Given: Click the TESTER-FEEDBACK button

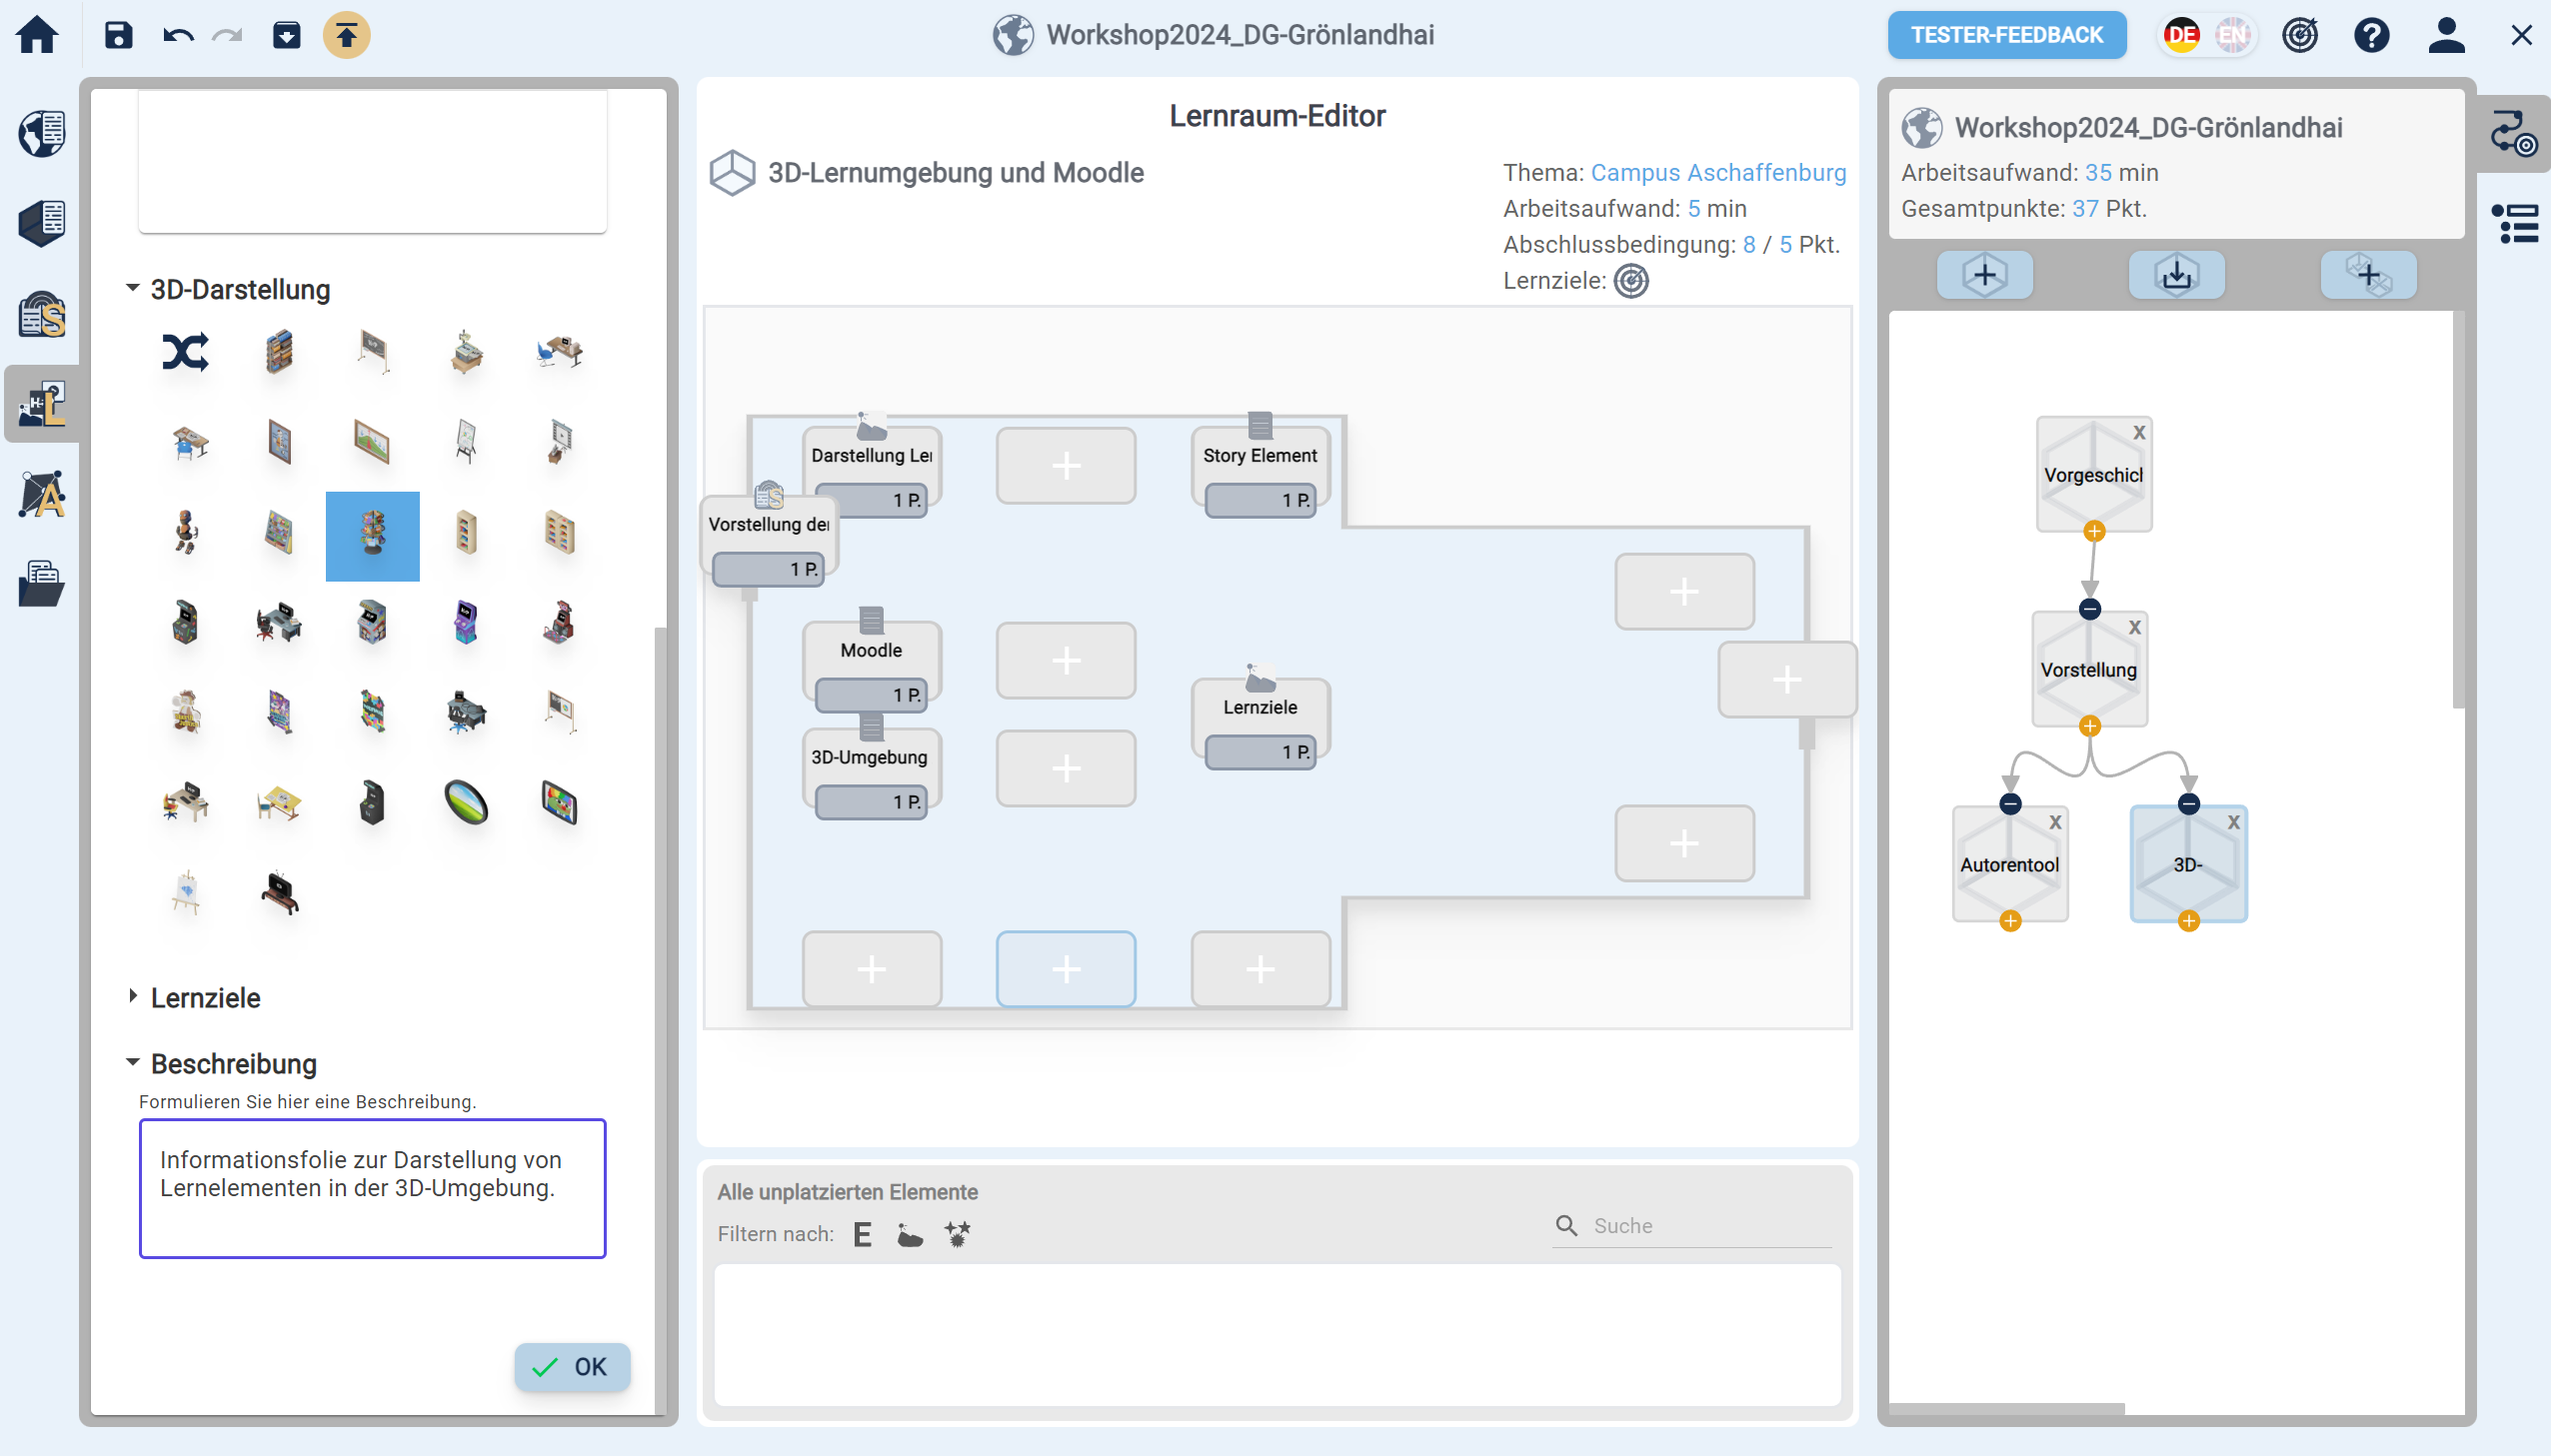Looking at the screenshot, I should tap(2006, 36).
